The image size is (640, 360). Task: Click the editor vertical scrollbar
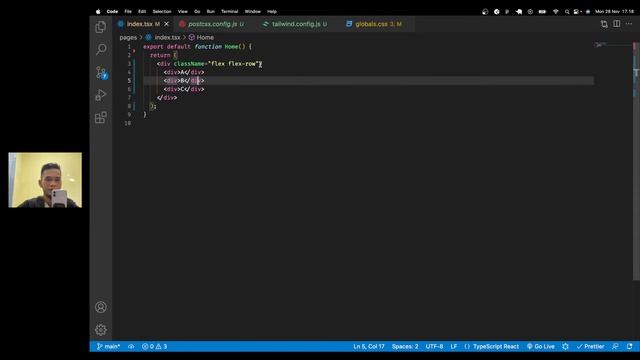coord(636,161)
